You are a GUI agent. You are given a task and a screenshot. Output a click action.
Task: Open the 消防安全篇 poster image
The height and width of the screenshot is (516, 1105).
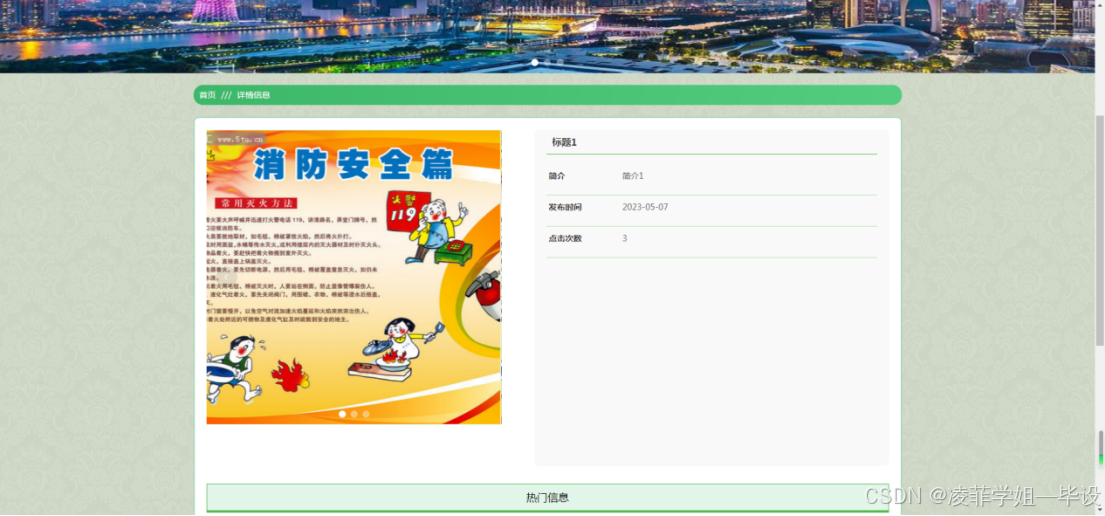[x=354, y=277]
